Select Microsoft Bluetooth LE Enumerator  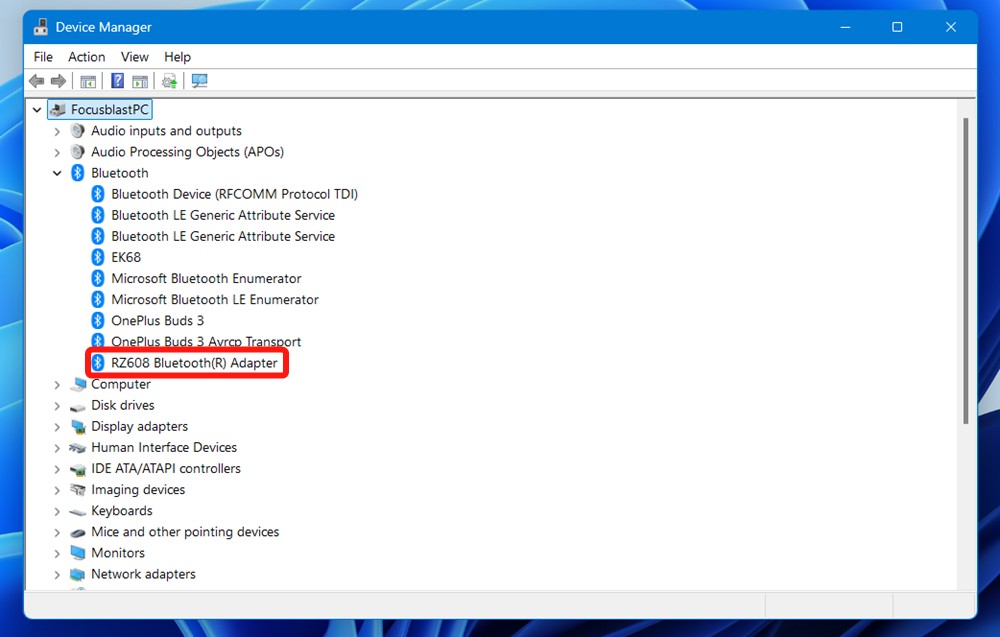pos(213,299)
